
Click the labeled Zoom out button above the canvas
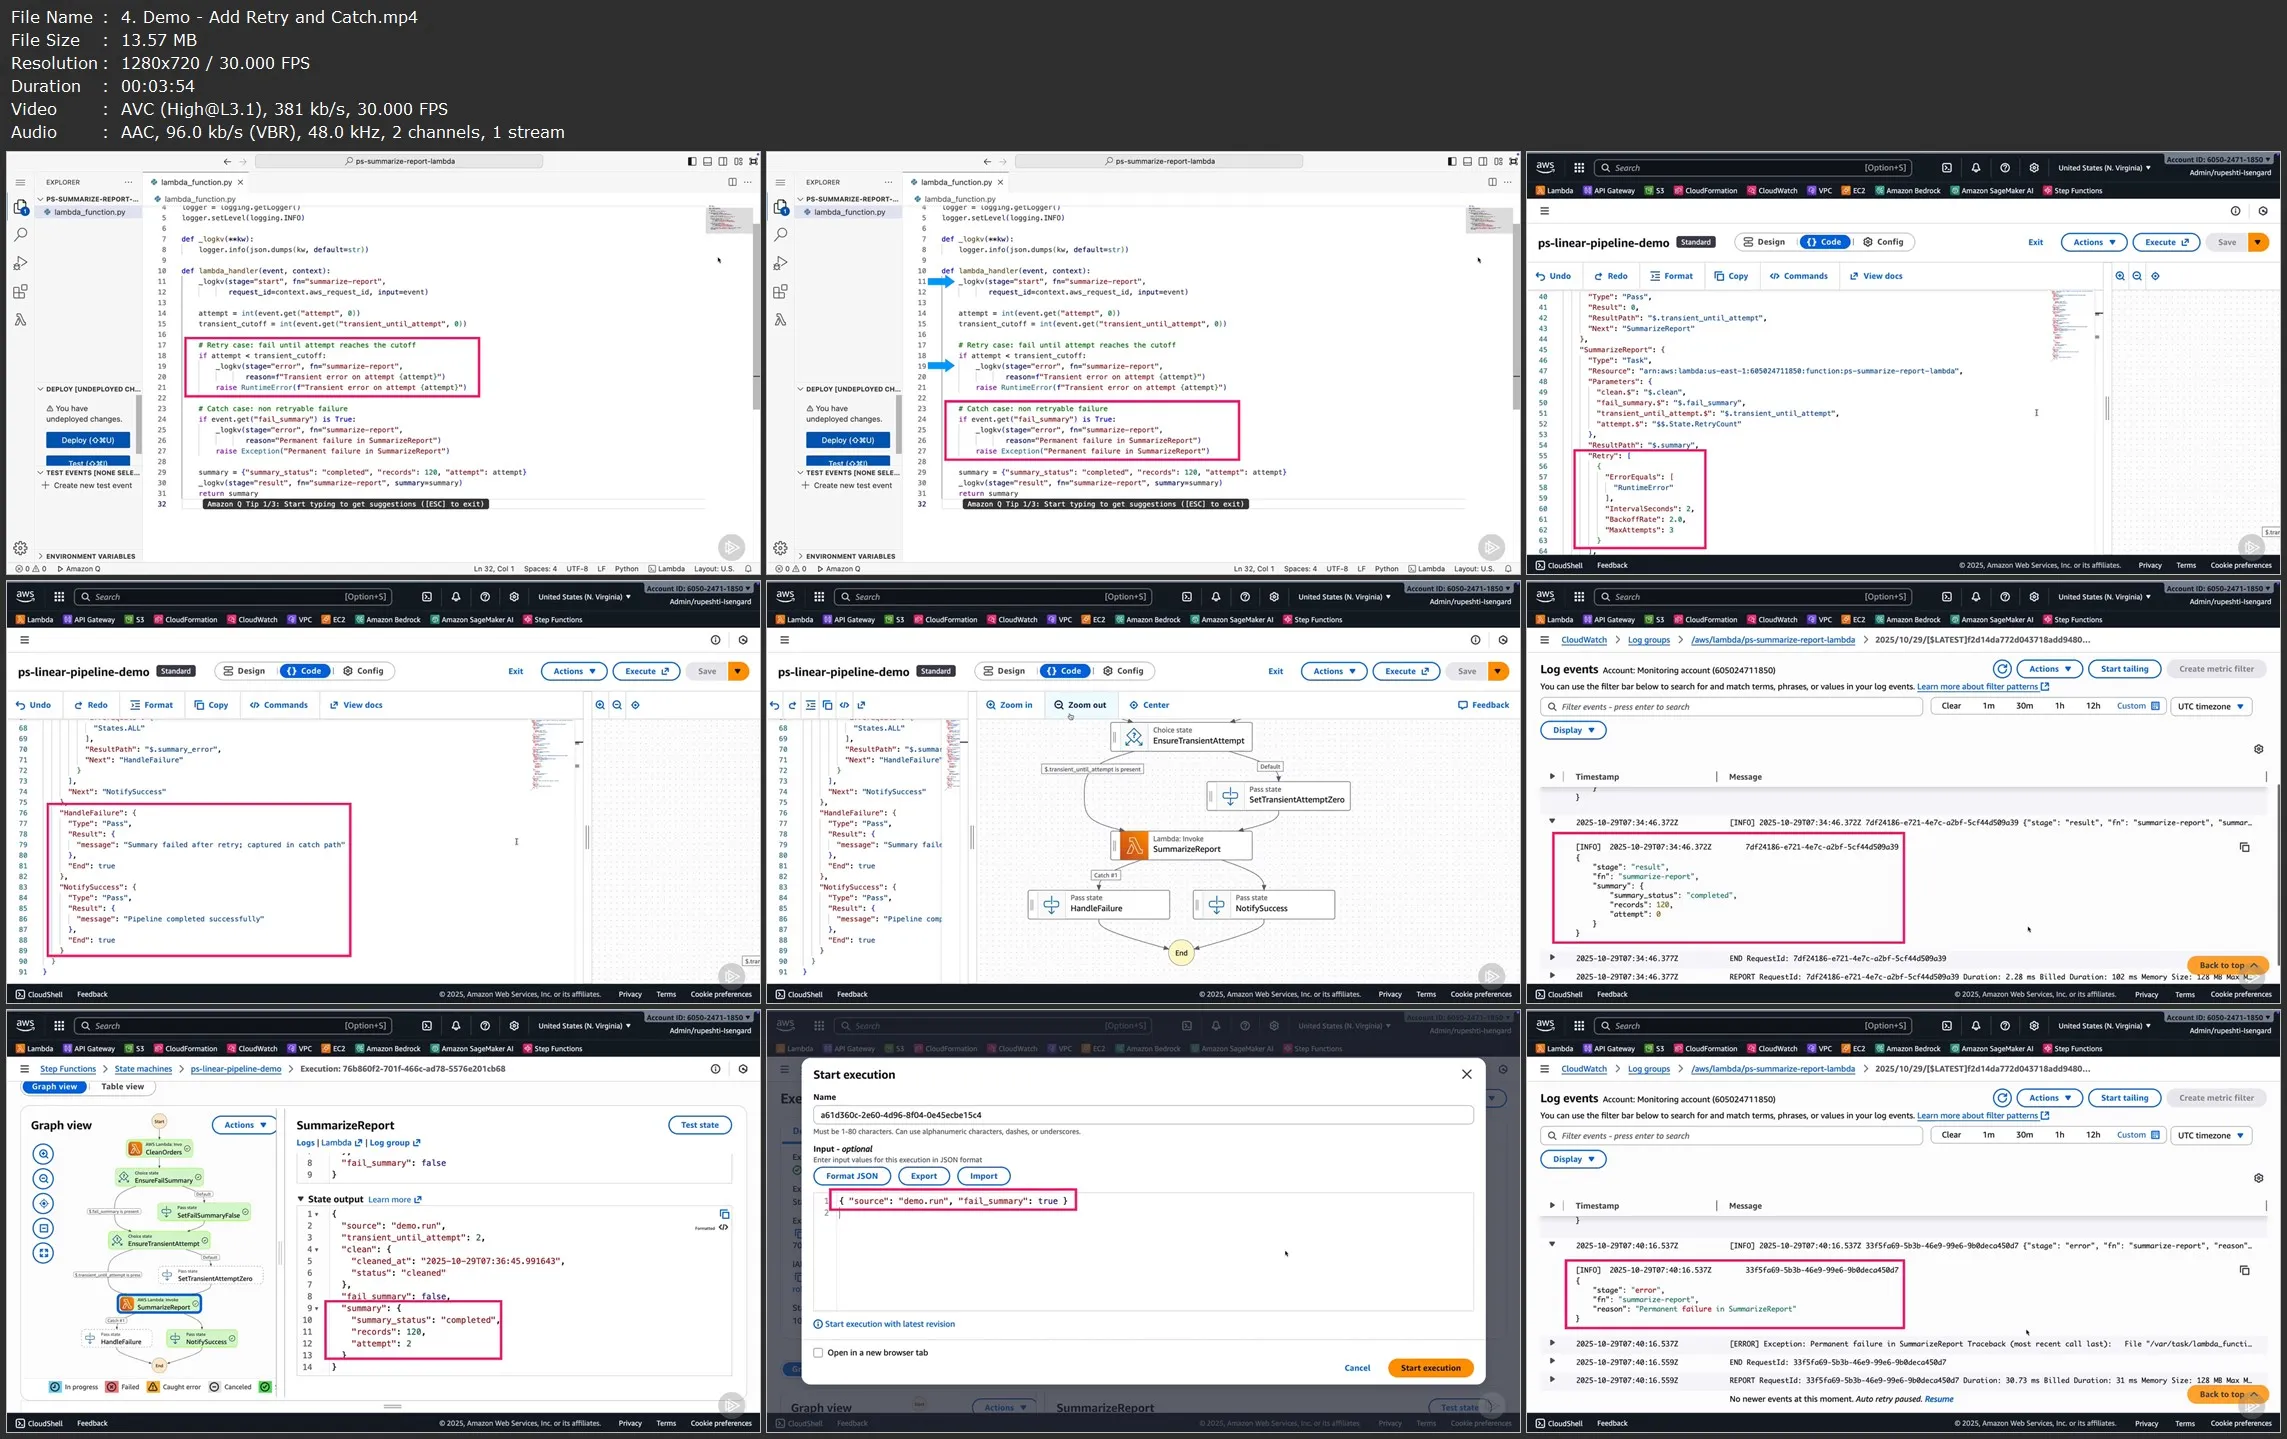click(x=1080, y=705)
